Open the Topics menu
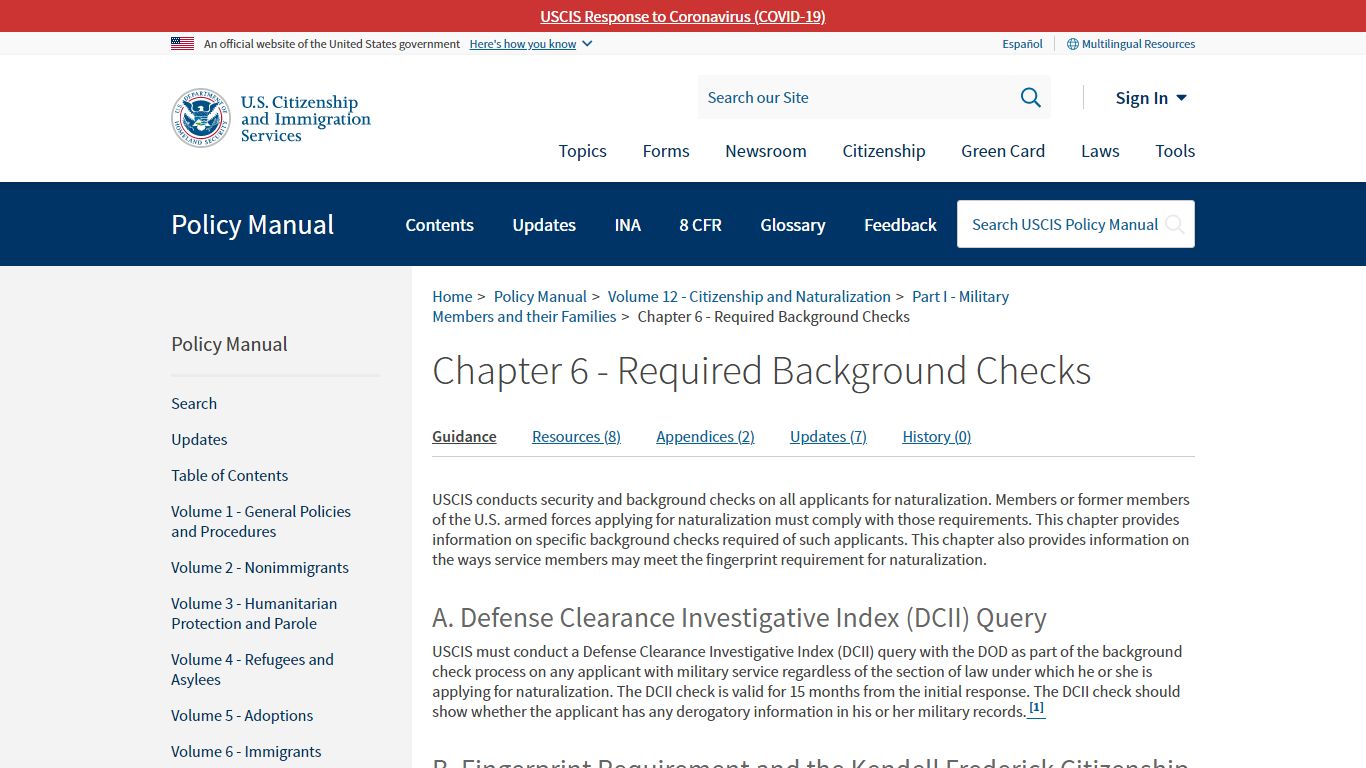The height and width of the screenshot is (768, 1366). click(582, 151)
